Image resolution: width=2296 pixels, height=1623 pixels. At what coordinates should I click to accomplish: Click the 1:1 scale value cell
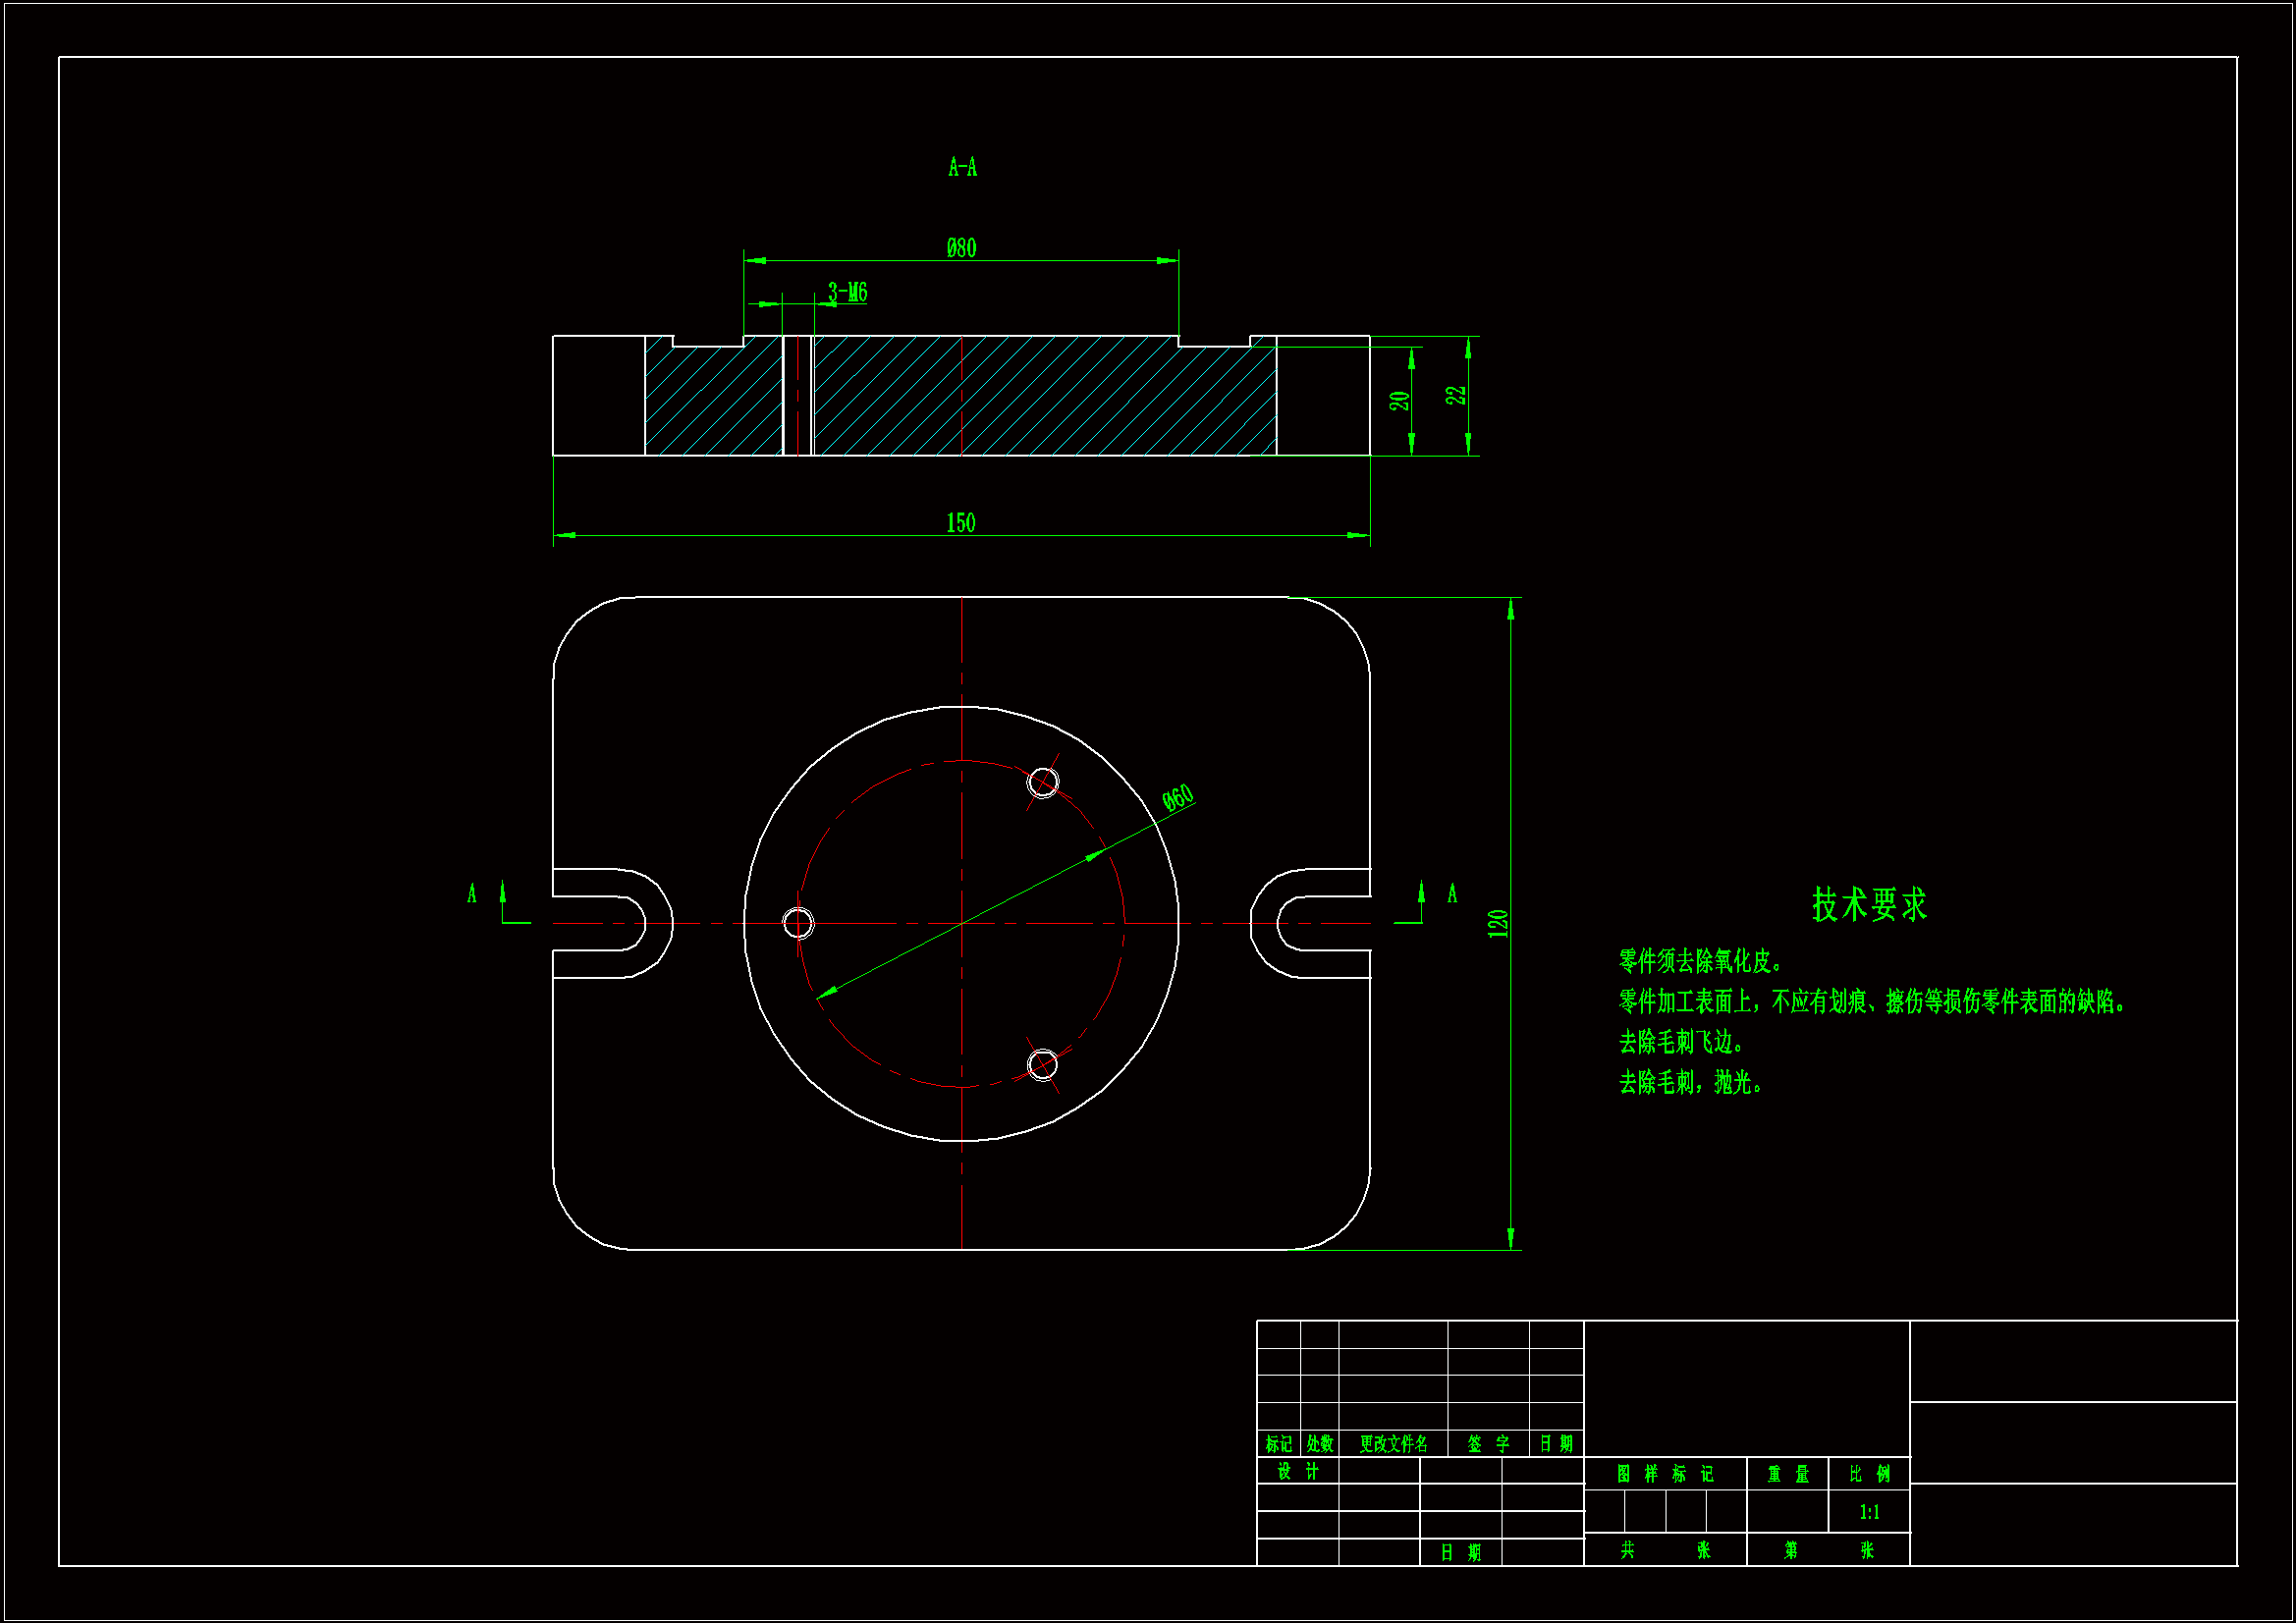point(1869,1512)
